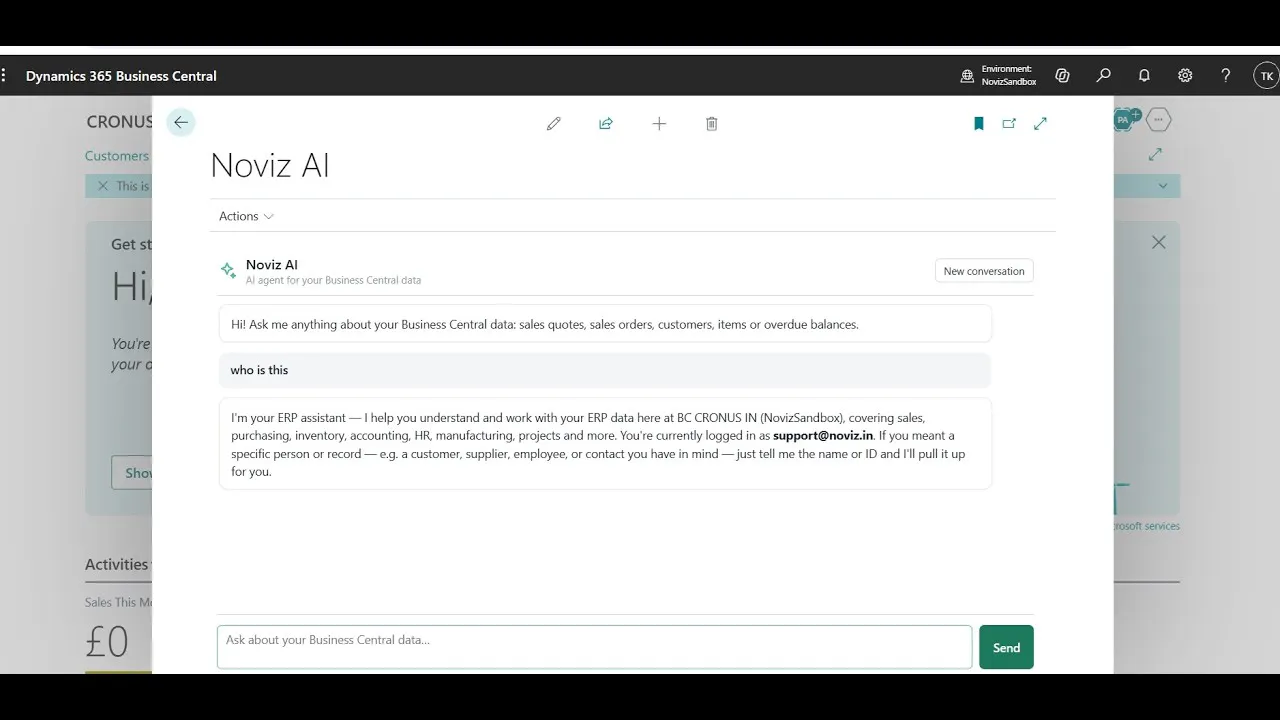Viewport: 1280px width, 720px height.
Task: Start a New conversation
Action: tap(984, 271)
